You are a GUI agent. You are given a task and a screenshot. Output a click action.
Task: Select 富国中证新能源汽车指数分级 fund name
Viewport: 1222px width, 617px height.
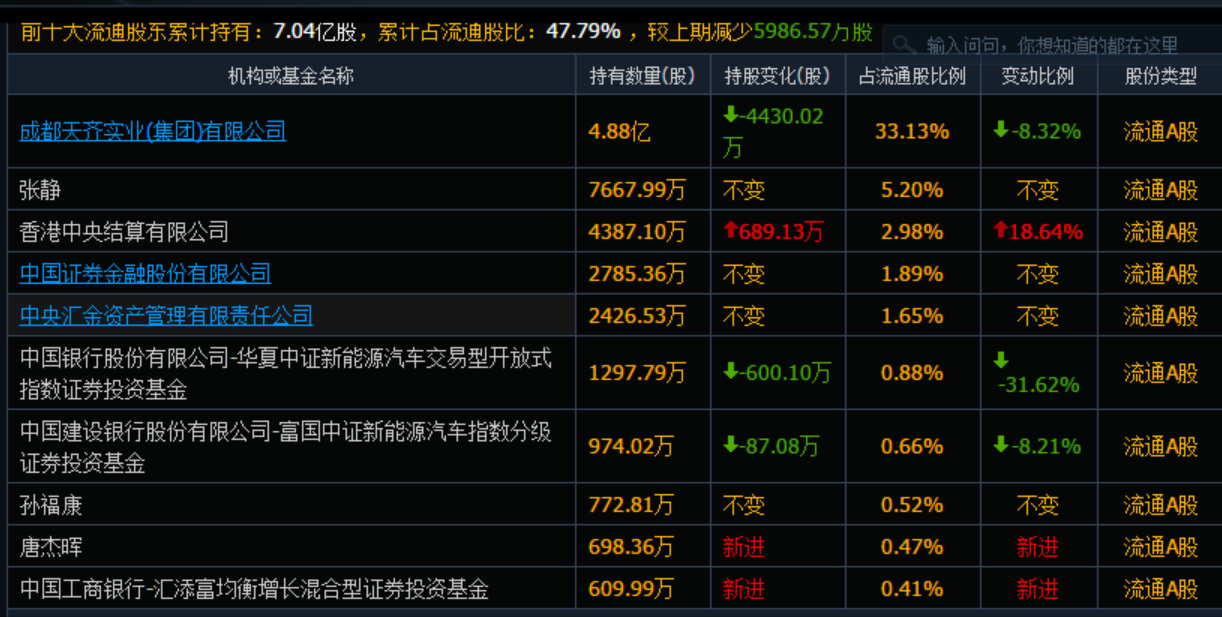(286, 446)
